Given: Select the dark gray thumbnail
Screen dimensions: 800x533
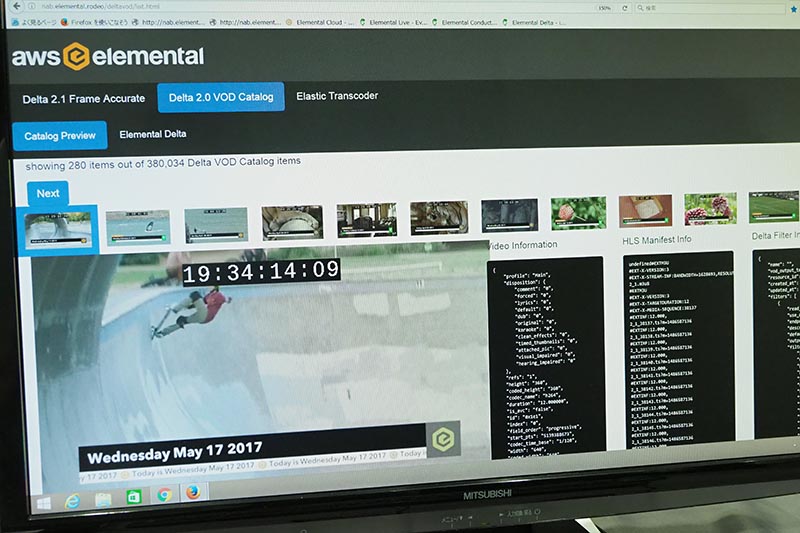Looking at the screenshot, I should click(509, 215).
